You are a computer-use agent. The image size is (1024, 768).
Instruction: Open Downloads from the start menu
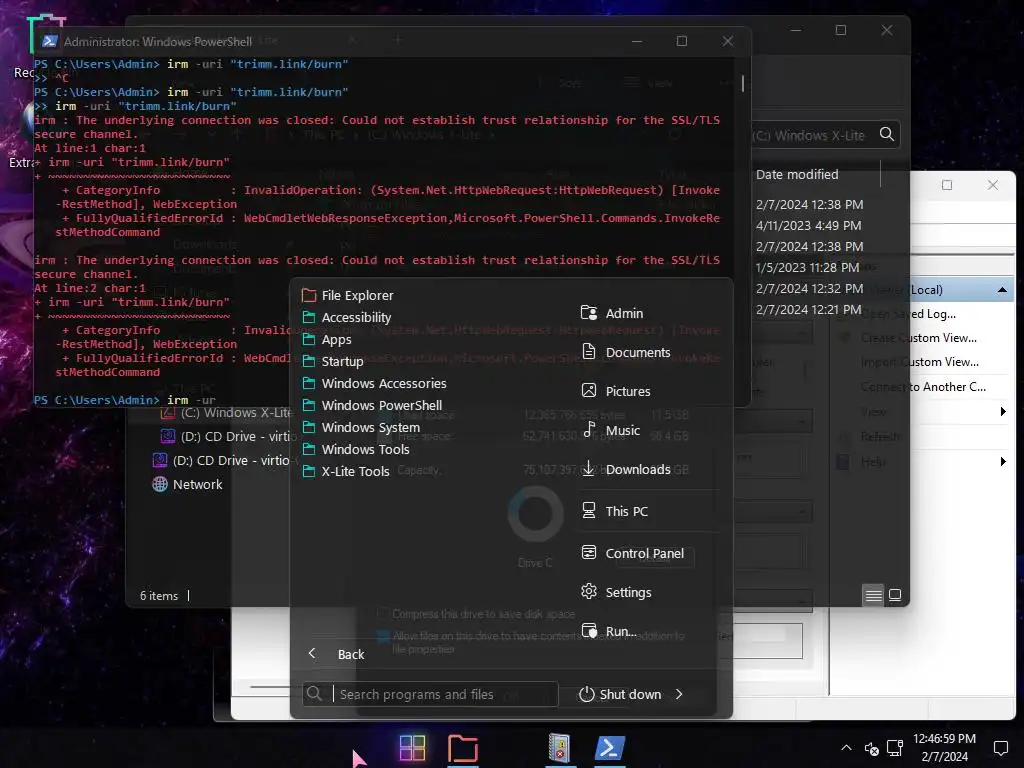pos(626,470)
